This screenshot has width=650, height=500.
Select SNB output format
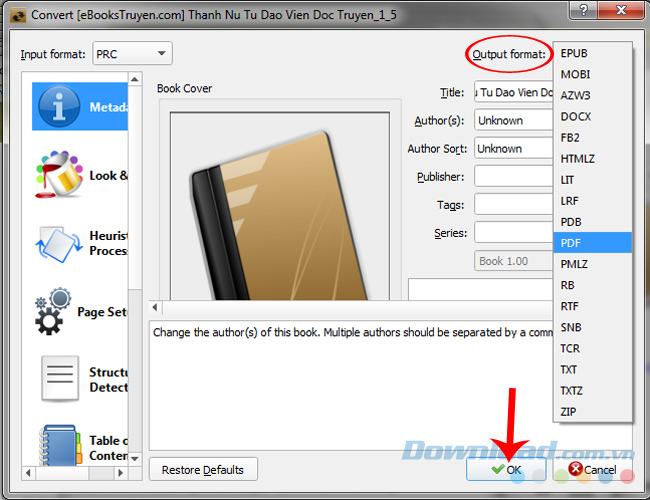click(x=592, y=328)
